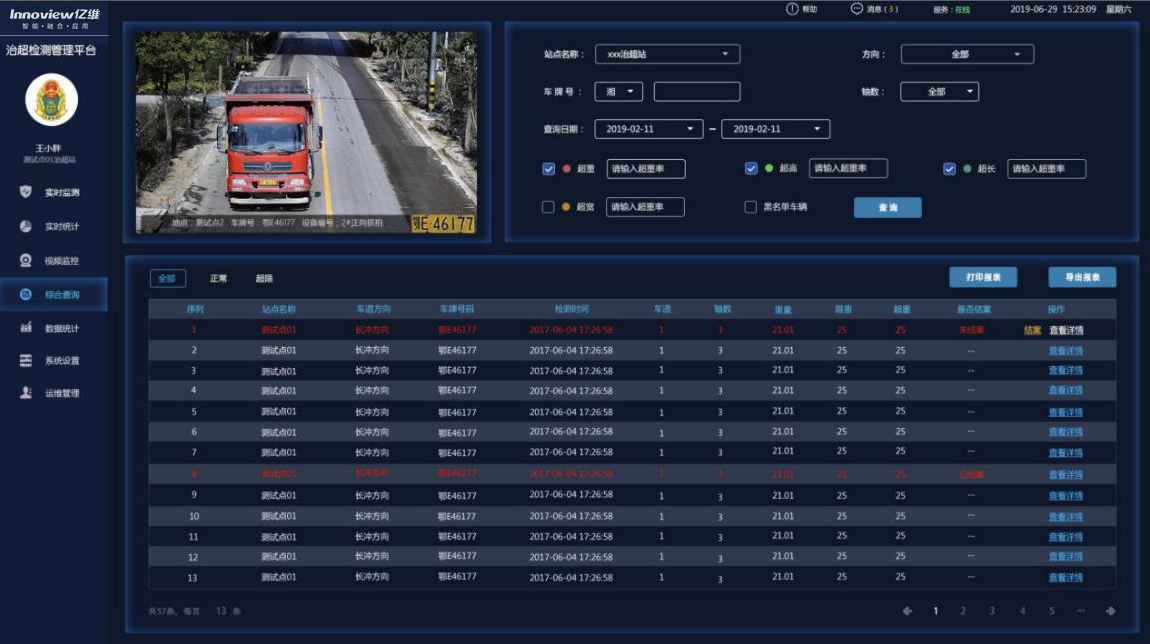Viewport: 1150px width, 644px height.
Task: Switch to the 超限 tab
Action: 264,279
